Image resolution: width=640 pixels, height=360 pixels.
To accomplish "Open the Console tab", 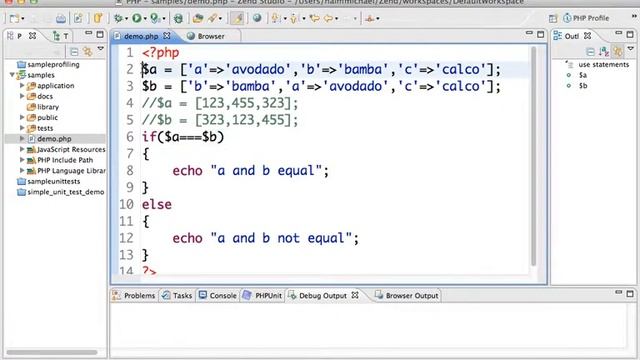I will (218, 296).
